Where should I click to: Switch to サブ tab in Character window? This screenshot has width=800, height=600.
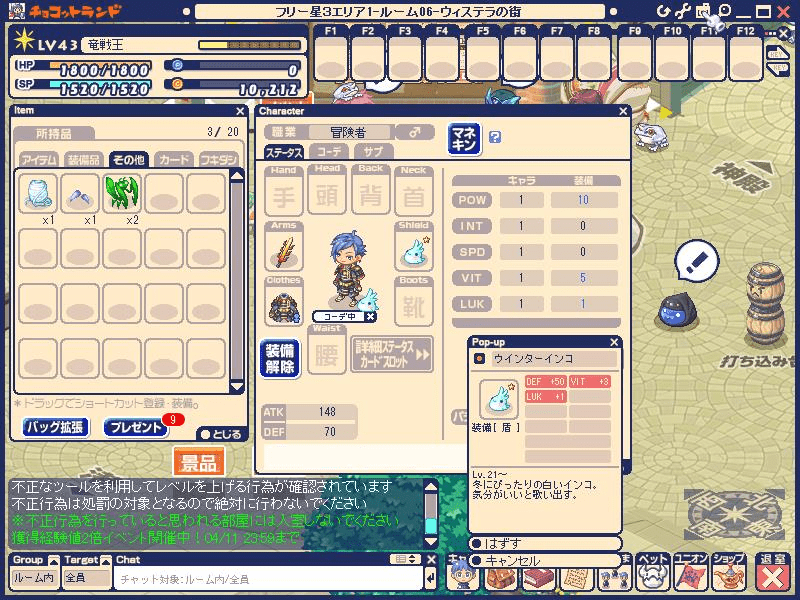pos(373,152)
